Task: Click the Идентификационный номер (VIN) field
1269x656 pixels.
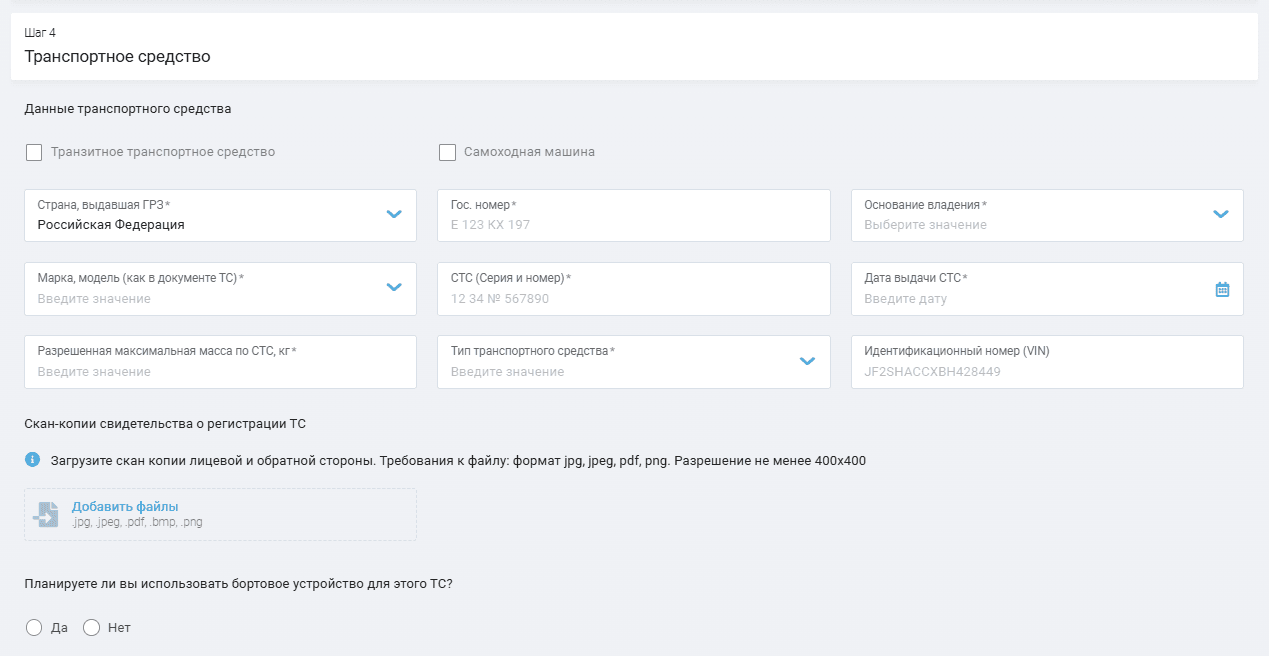Action: [1047, 362]
